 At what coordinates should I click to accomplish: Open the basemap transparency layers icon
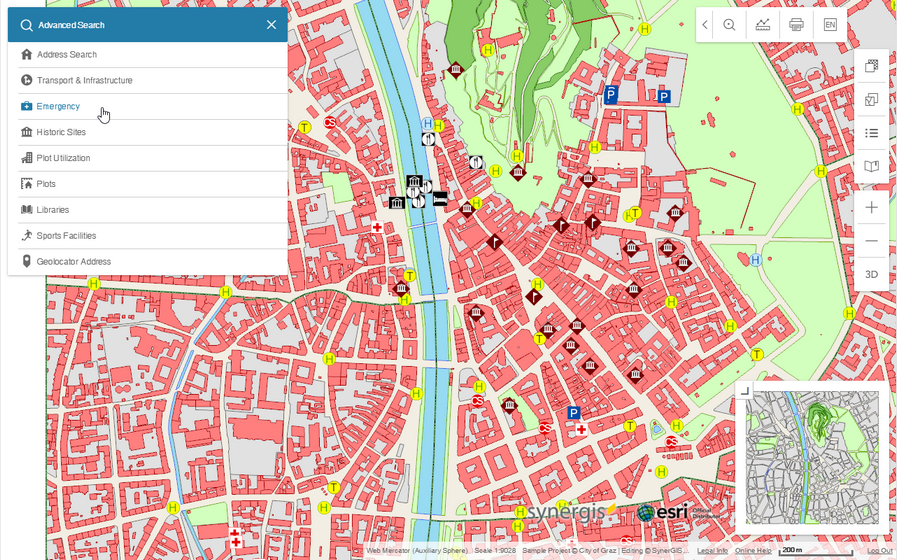pyautogui.click(x=871, y=66)
